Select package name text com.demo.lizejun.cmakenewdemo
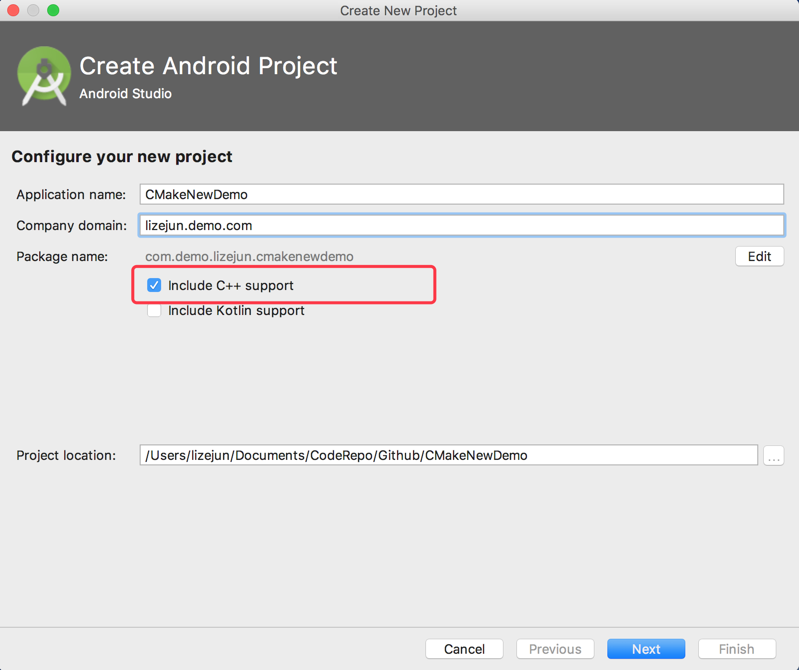This screenshot has width=799, height=670. (x=249, y=256)
